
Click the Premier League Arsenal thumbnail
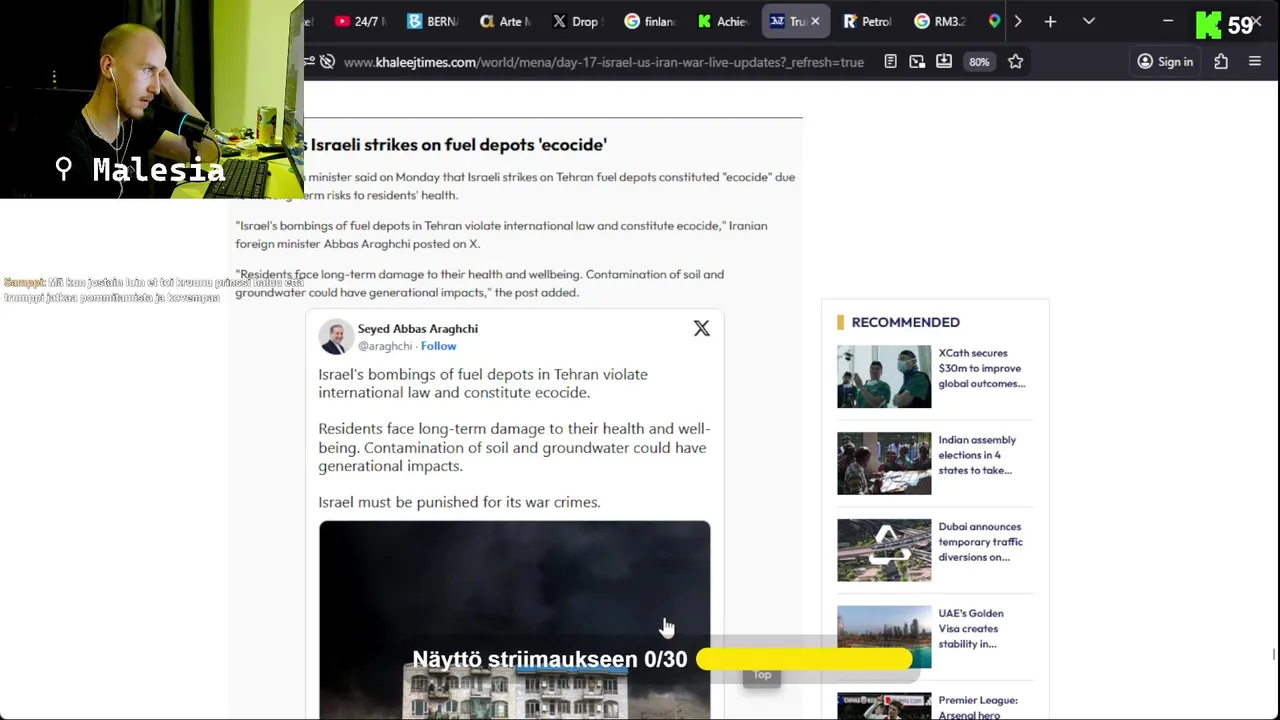pyautogui.click(x=884, y=706)
